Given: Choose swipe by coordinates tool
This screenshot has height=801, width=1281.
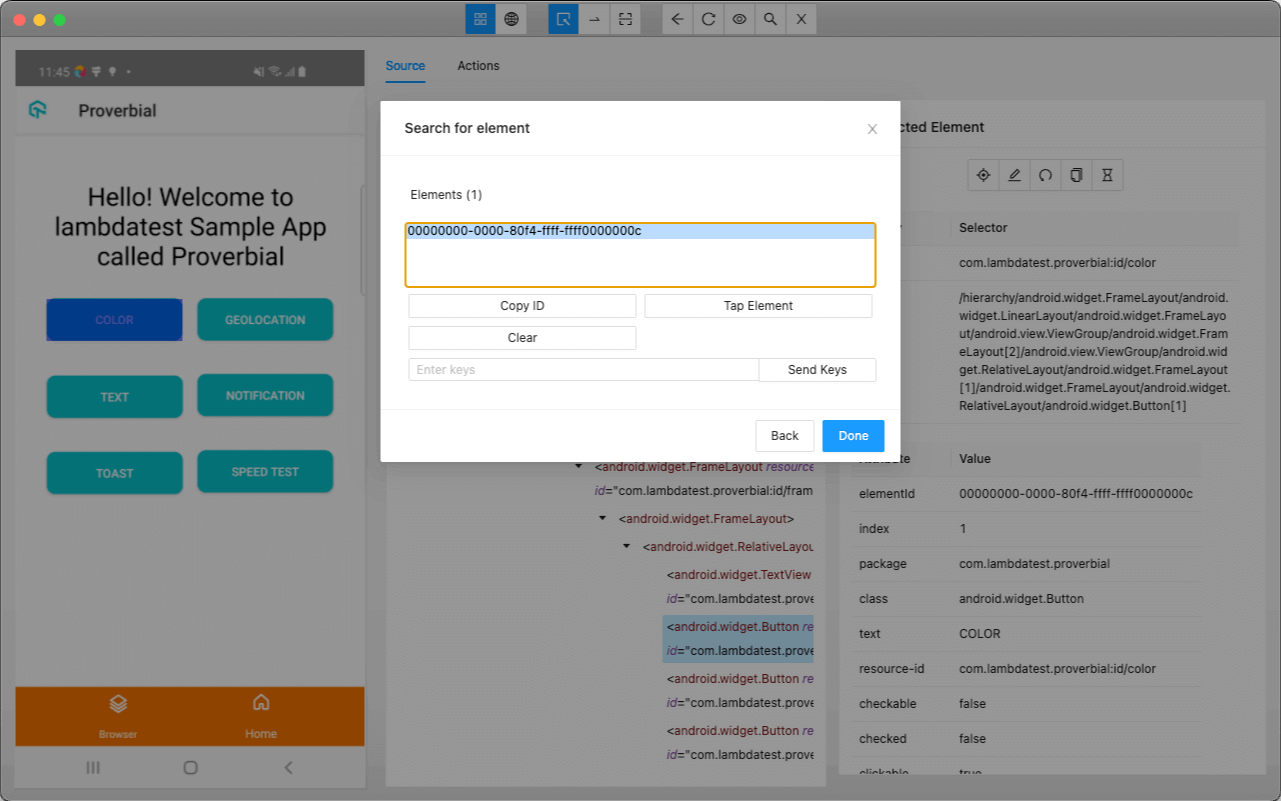Looking at the screenshot, I should coord(594,19).
